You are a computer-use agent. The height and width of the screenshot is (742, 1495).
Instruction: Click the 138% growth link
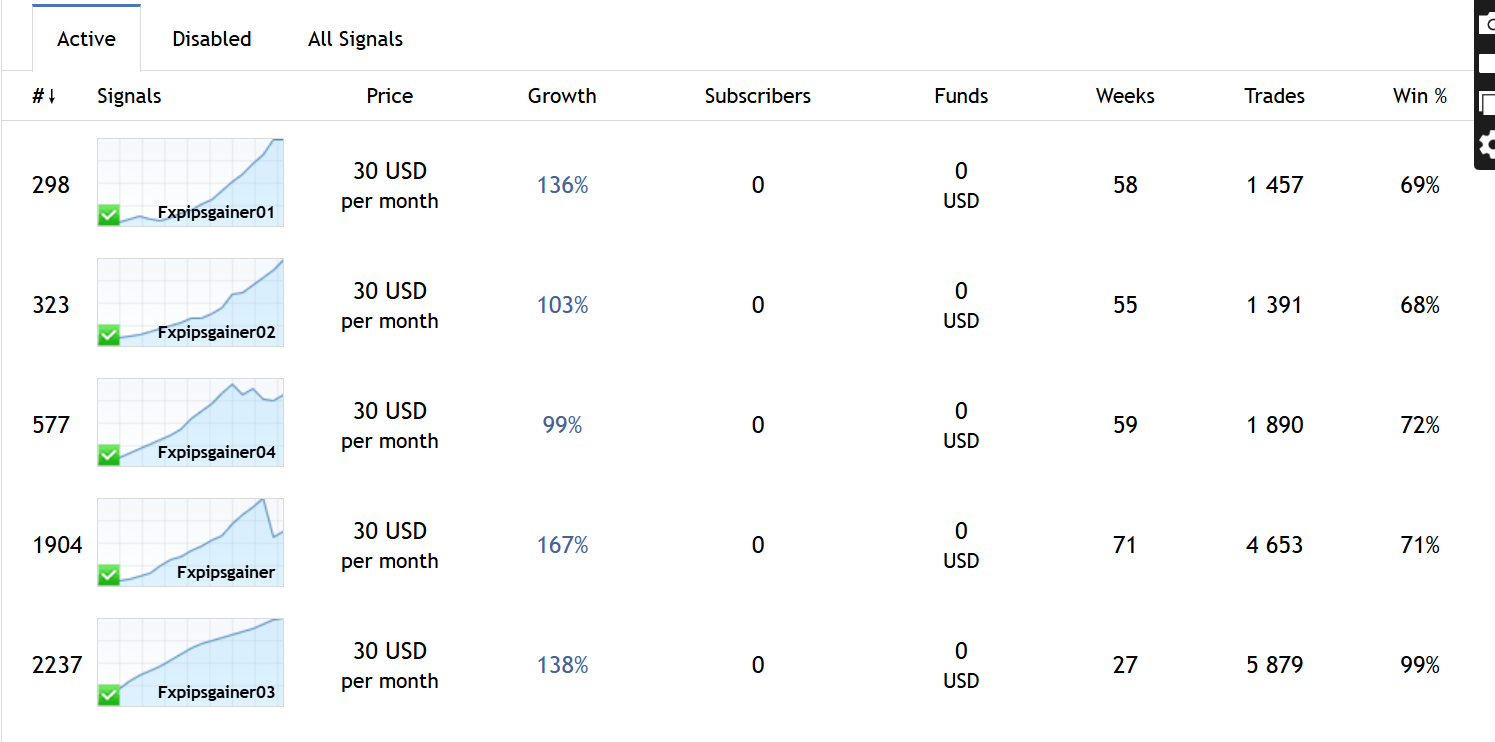[562, 665]
